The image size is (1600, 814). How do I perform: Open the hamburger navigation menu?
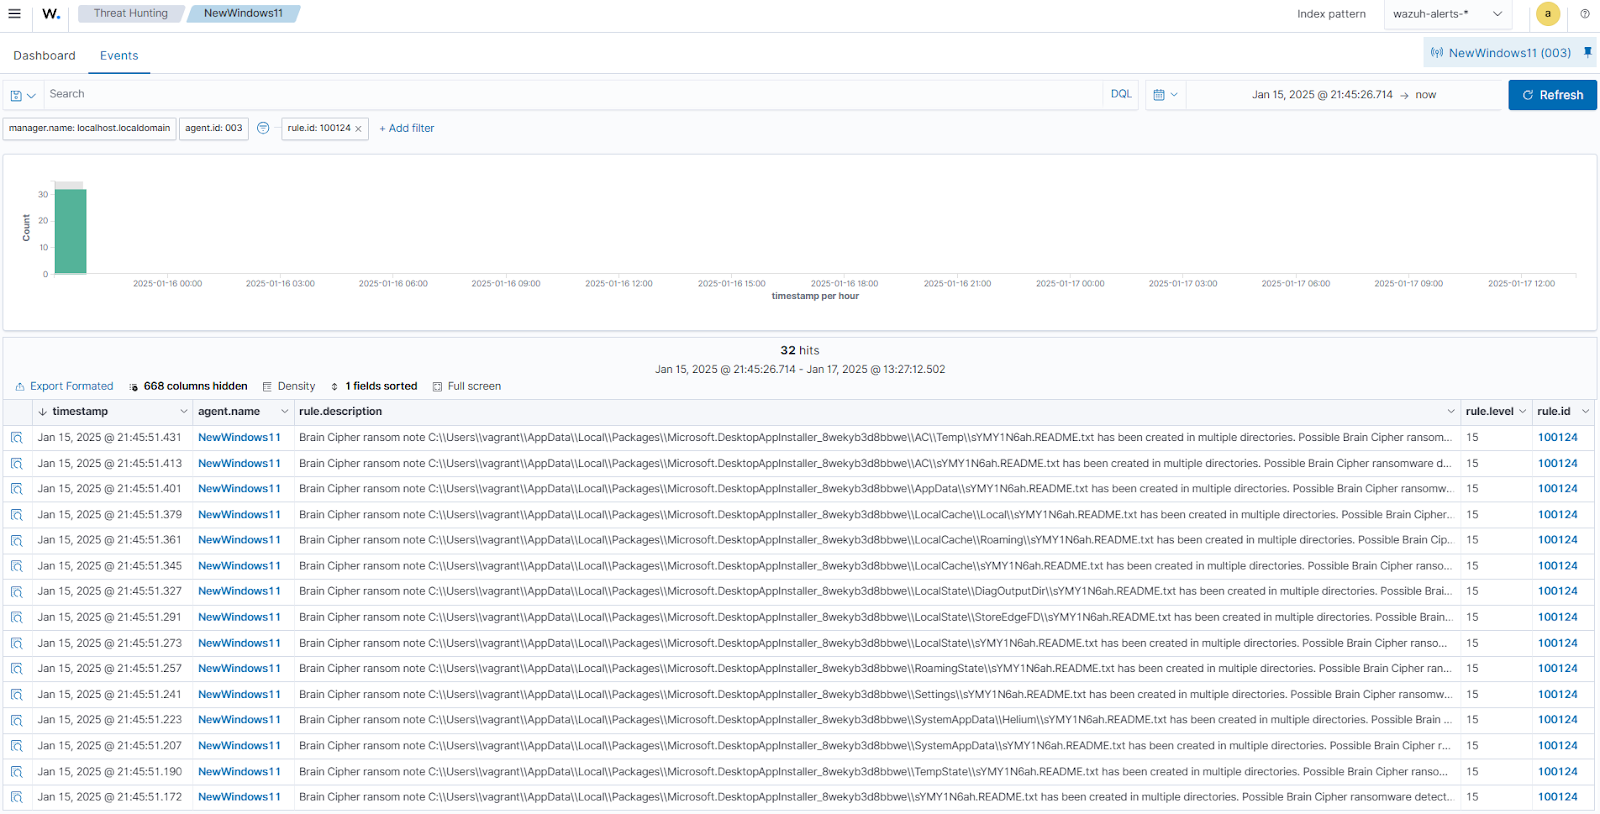point(14,14)
